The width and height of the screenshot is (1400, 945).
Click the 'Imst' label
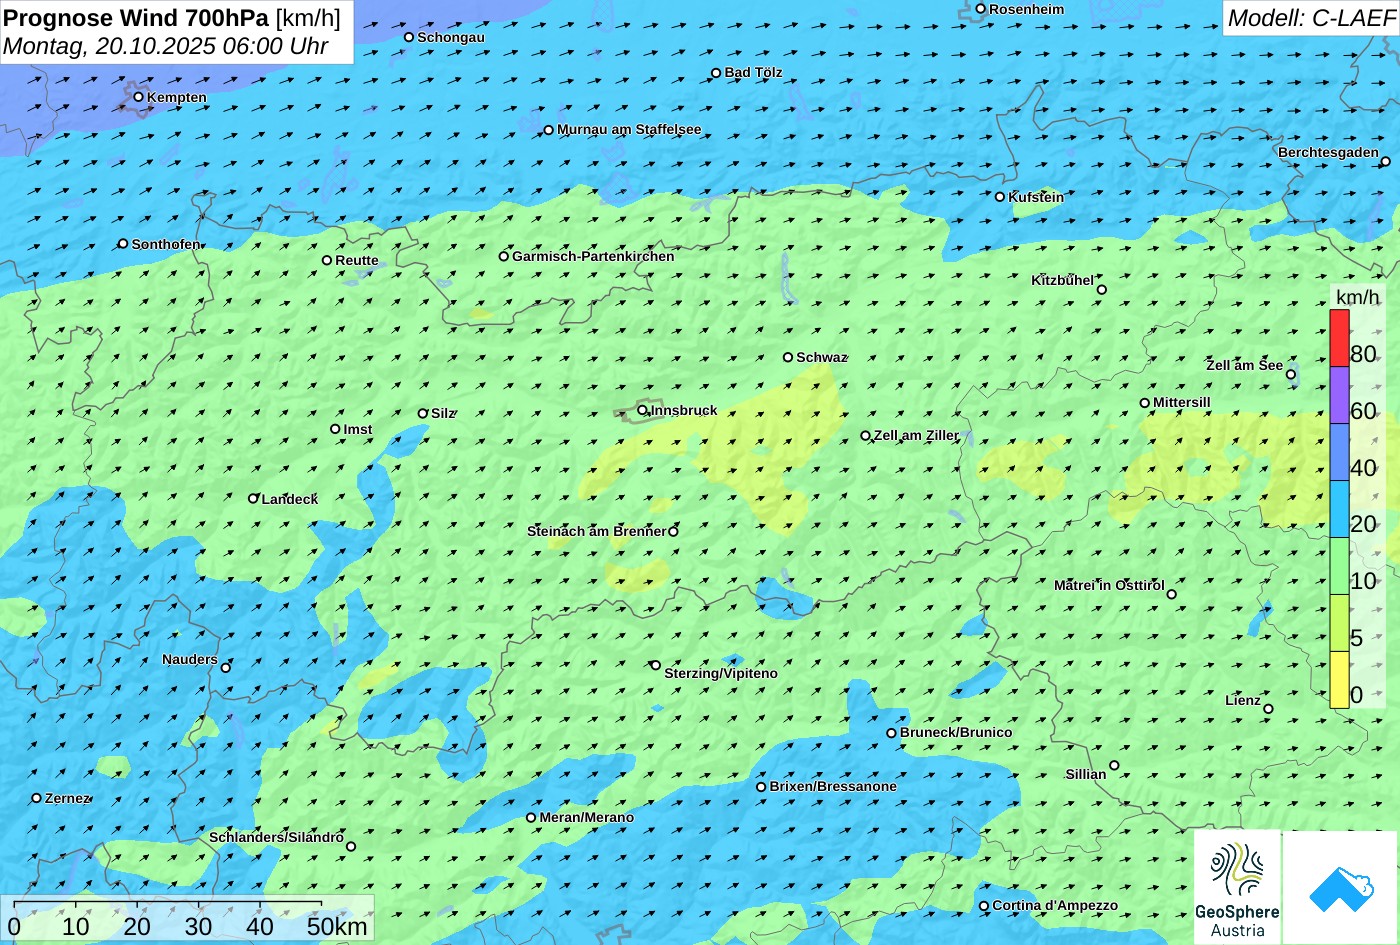[x=358, y=429]
